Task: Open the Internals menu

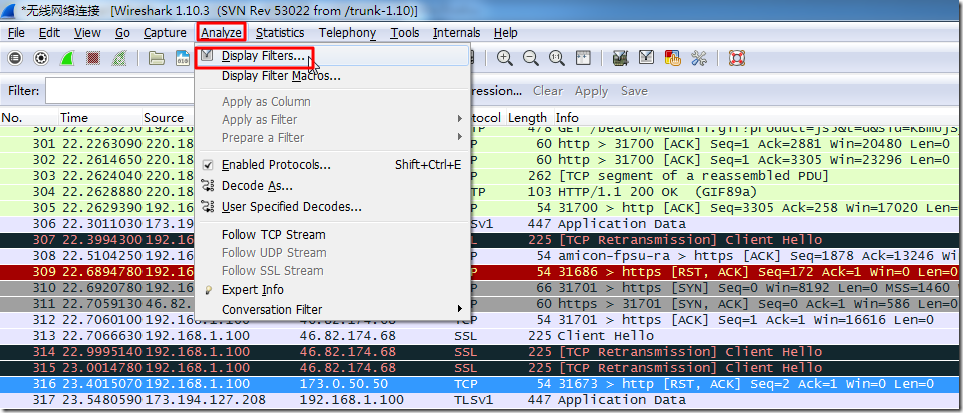Action: tap(456, 33)
